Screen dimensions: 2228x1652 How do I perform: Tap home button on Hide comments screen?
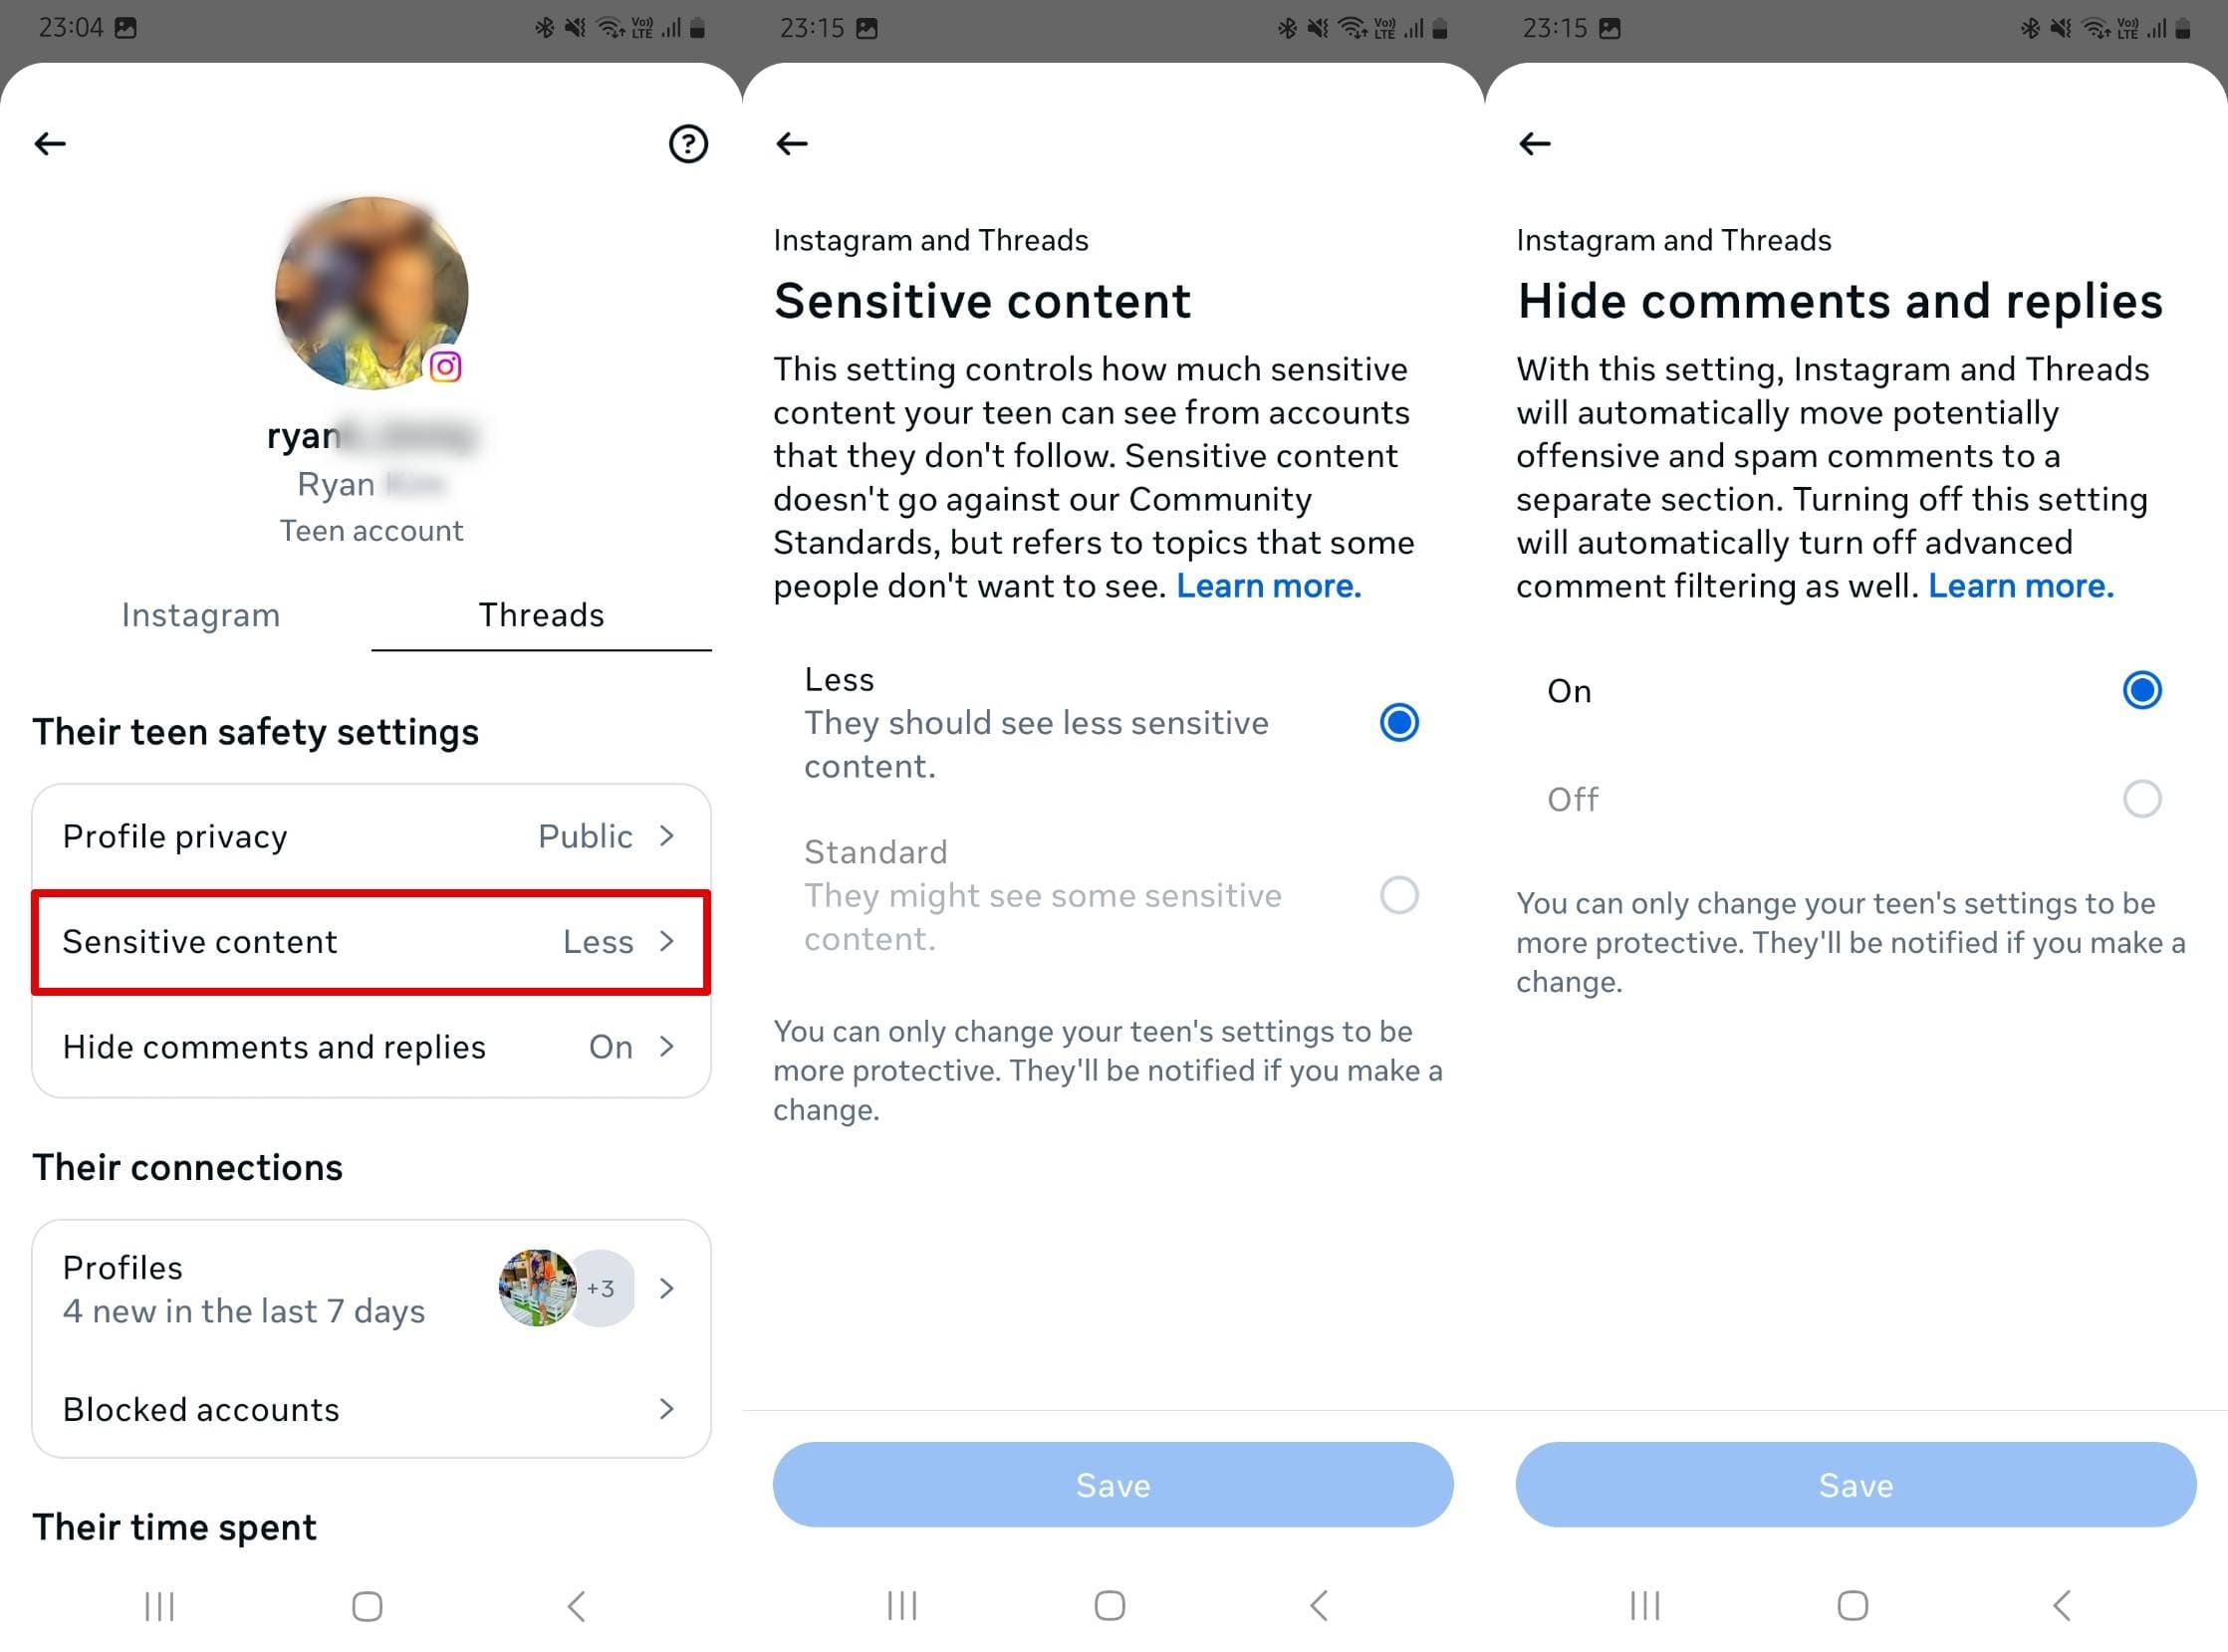click(x=1852, y=1607)
